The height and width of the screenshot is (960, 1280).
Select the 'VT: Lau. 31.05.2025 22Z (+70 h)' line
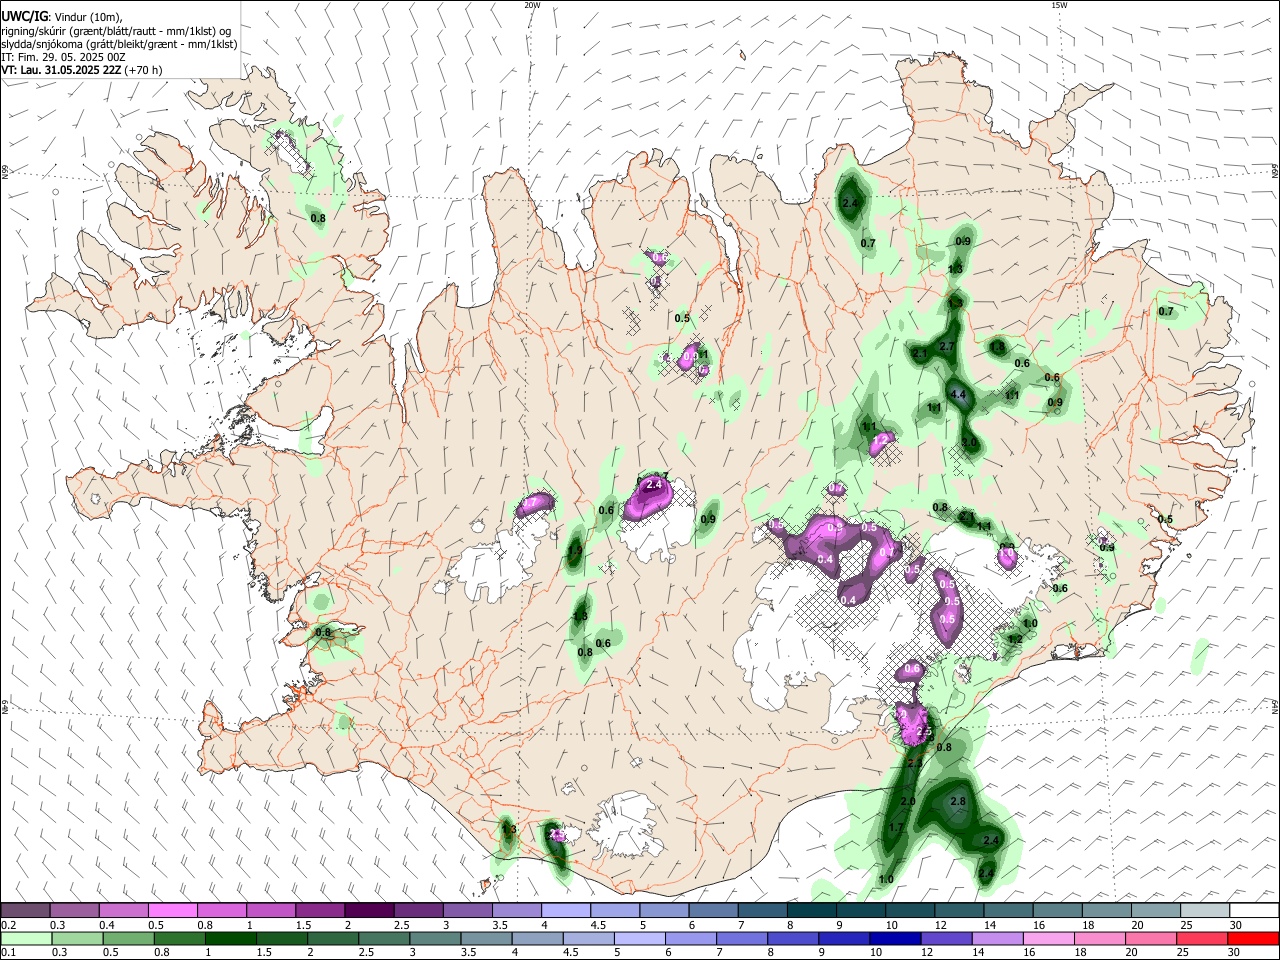pyautogui.click(x=82, y=70)
